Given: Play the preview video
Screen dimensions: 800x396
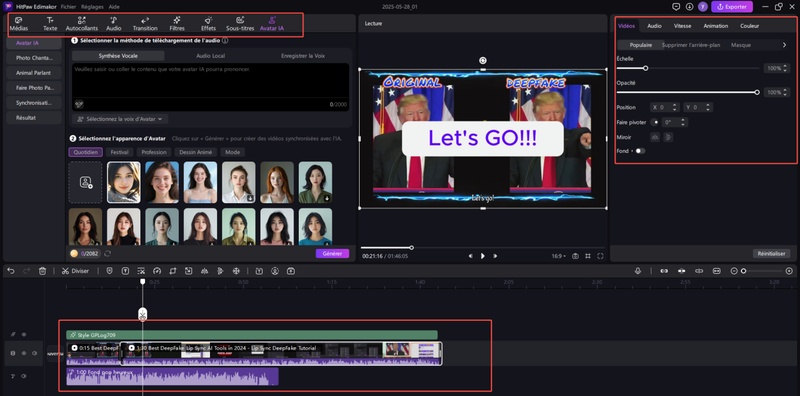Looking at the screenshot, I should coord(483,256).
